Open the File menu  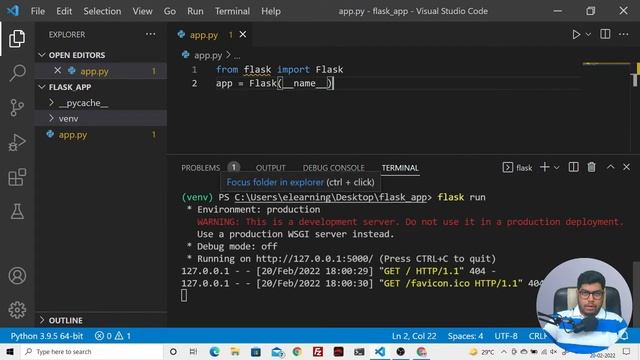tap(38, 11)
